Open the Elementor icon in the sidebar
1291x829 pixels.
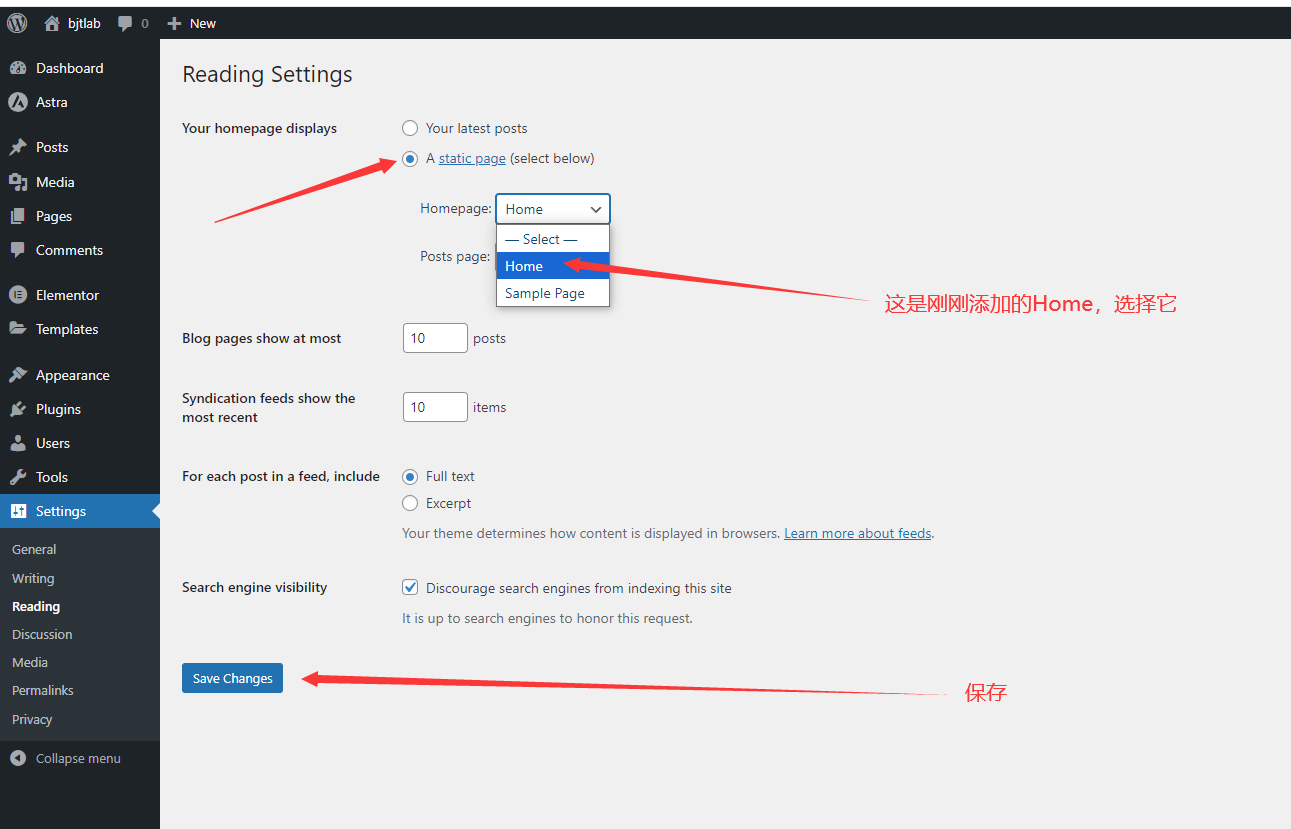[x=18, y=295]
